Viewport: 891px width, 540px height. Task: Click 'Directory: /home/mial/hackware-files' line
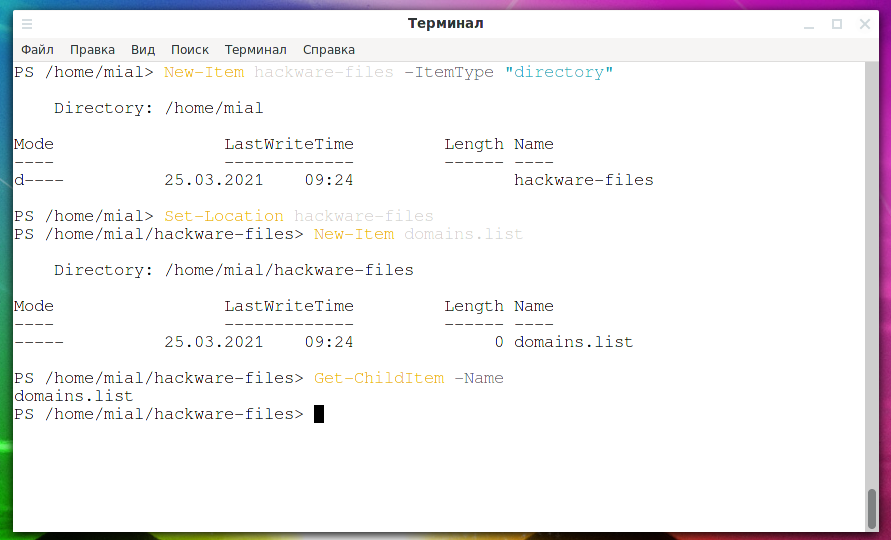pyautogui.click(x=234, y=270)
